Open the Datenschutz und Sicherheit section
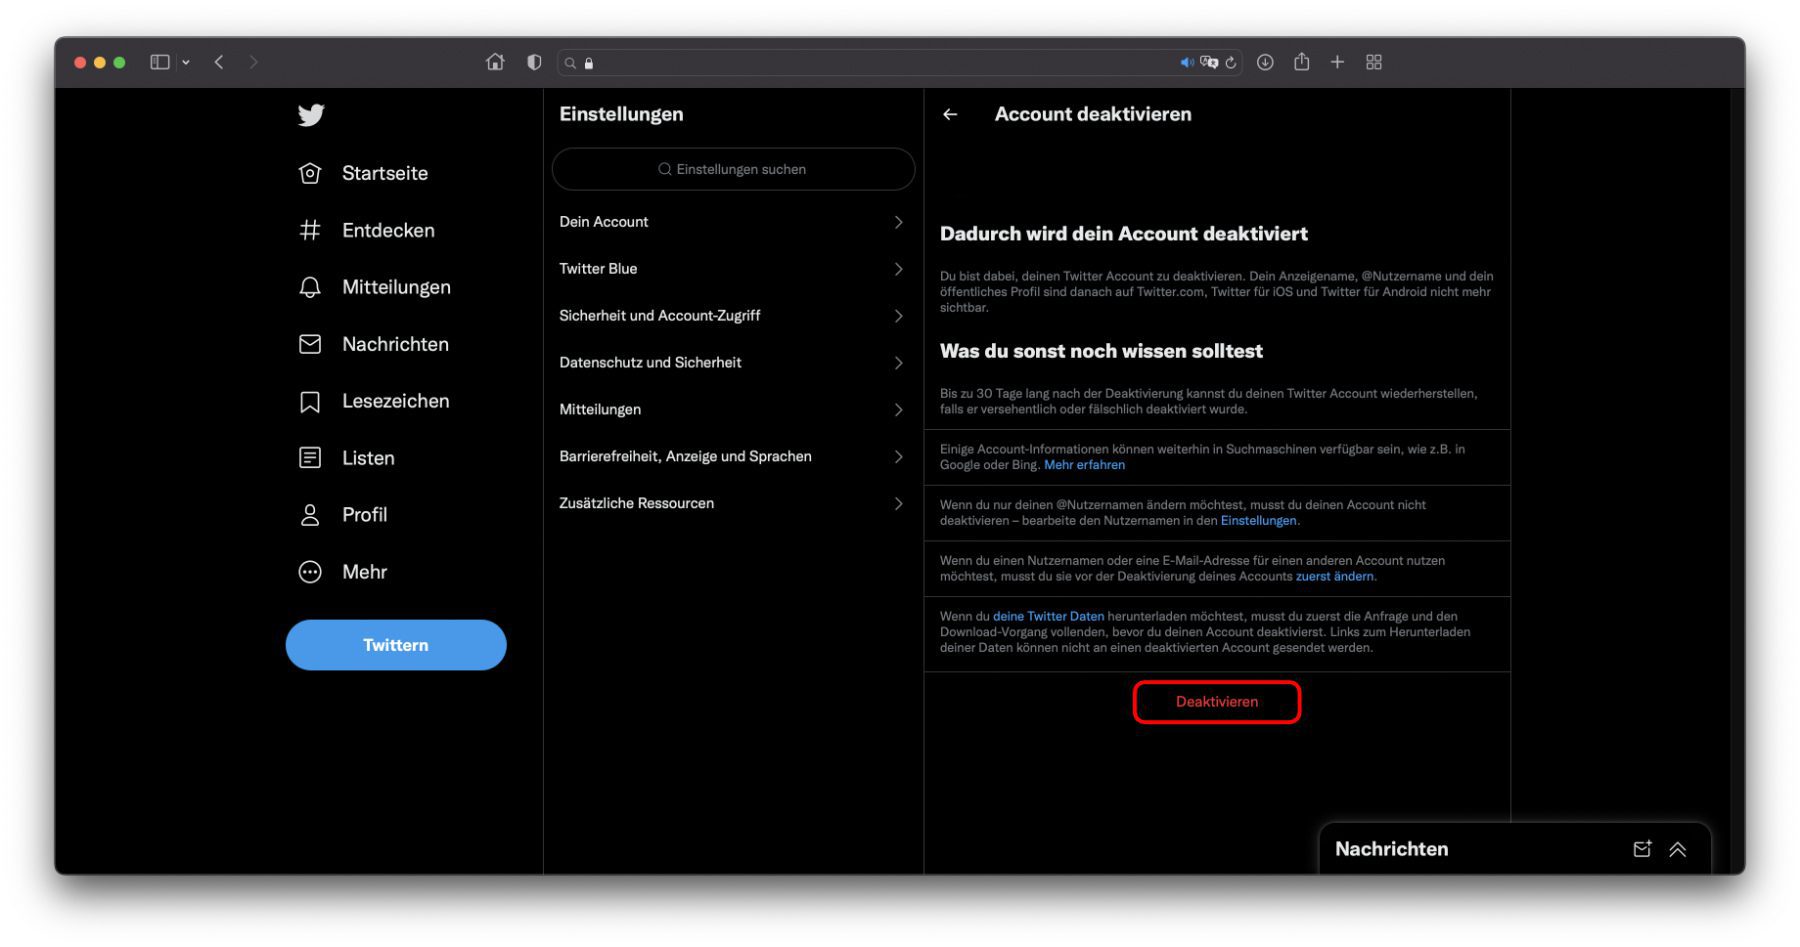This screenshot has height=947, width=1800. (731, 362)
